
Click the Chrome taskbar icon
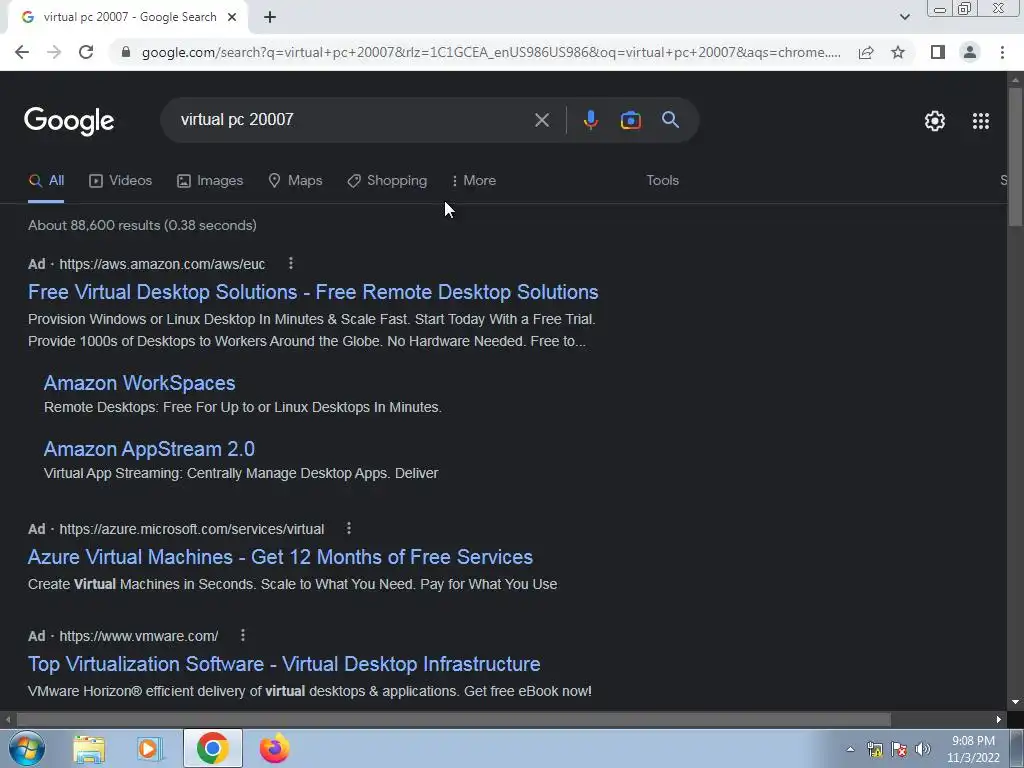point(212,748)
